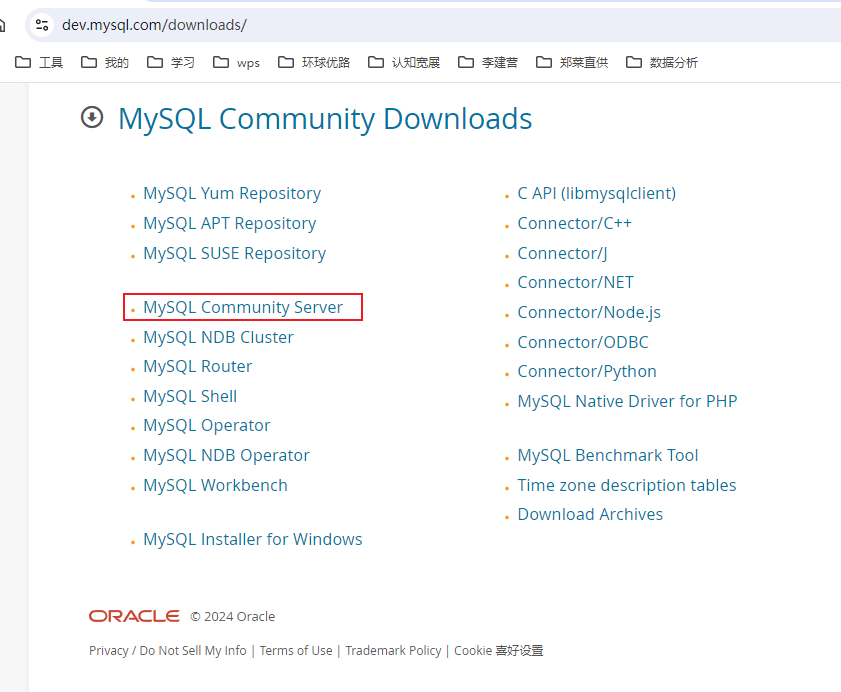Open Connector/Node.js link
Screen dimensions: 841x692
pyautogui.click(x=589, y=312)
